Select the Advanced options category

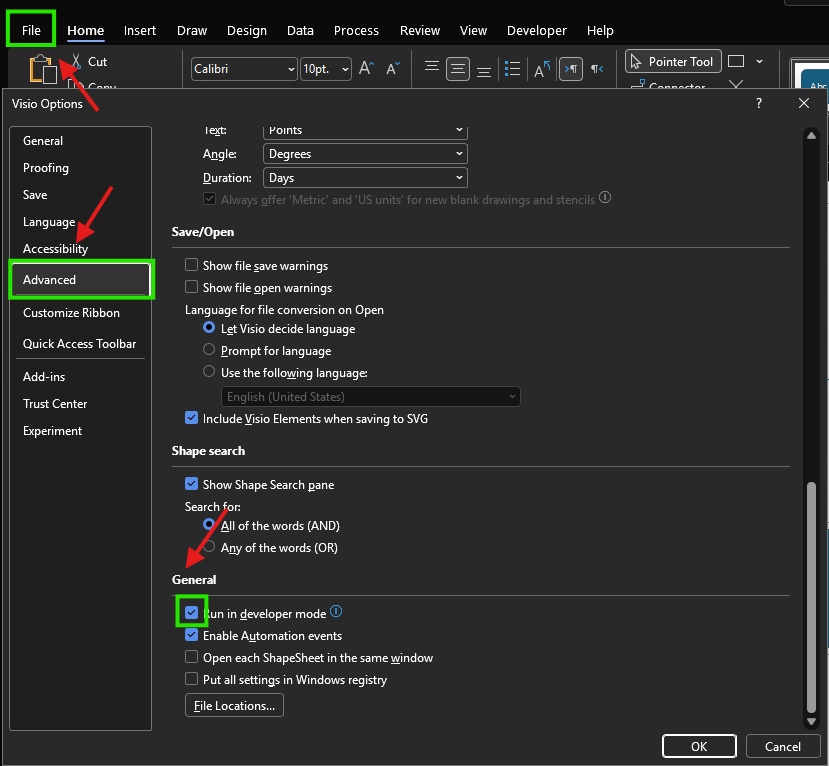[80, 280]
